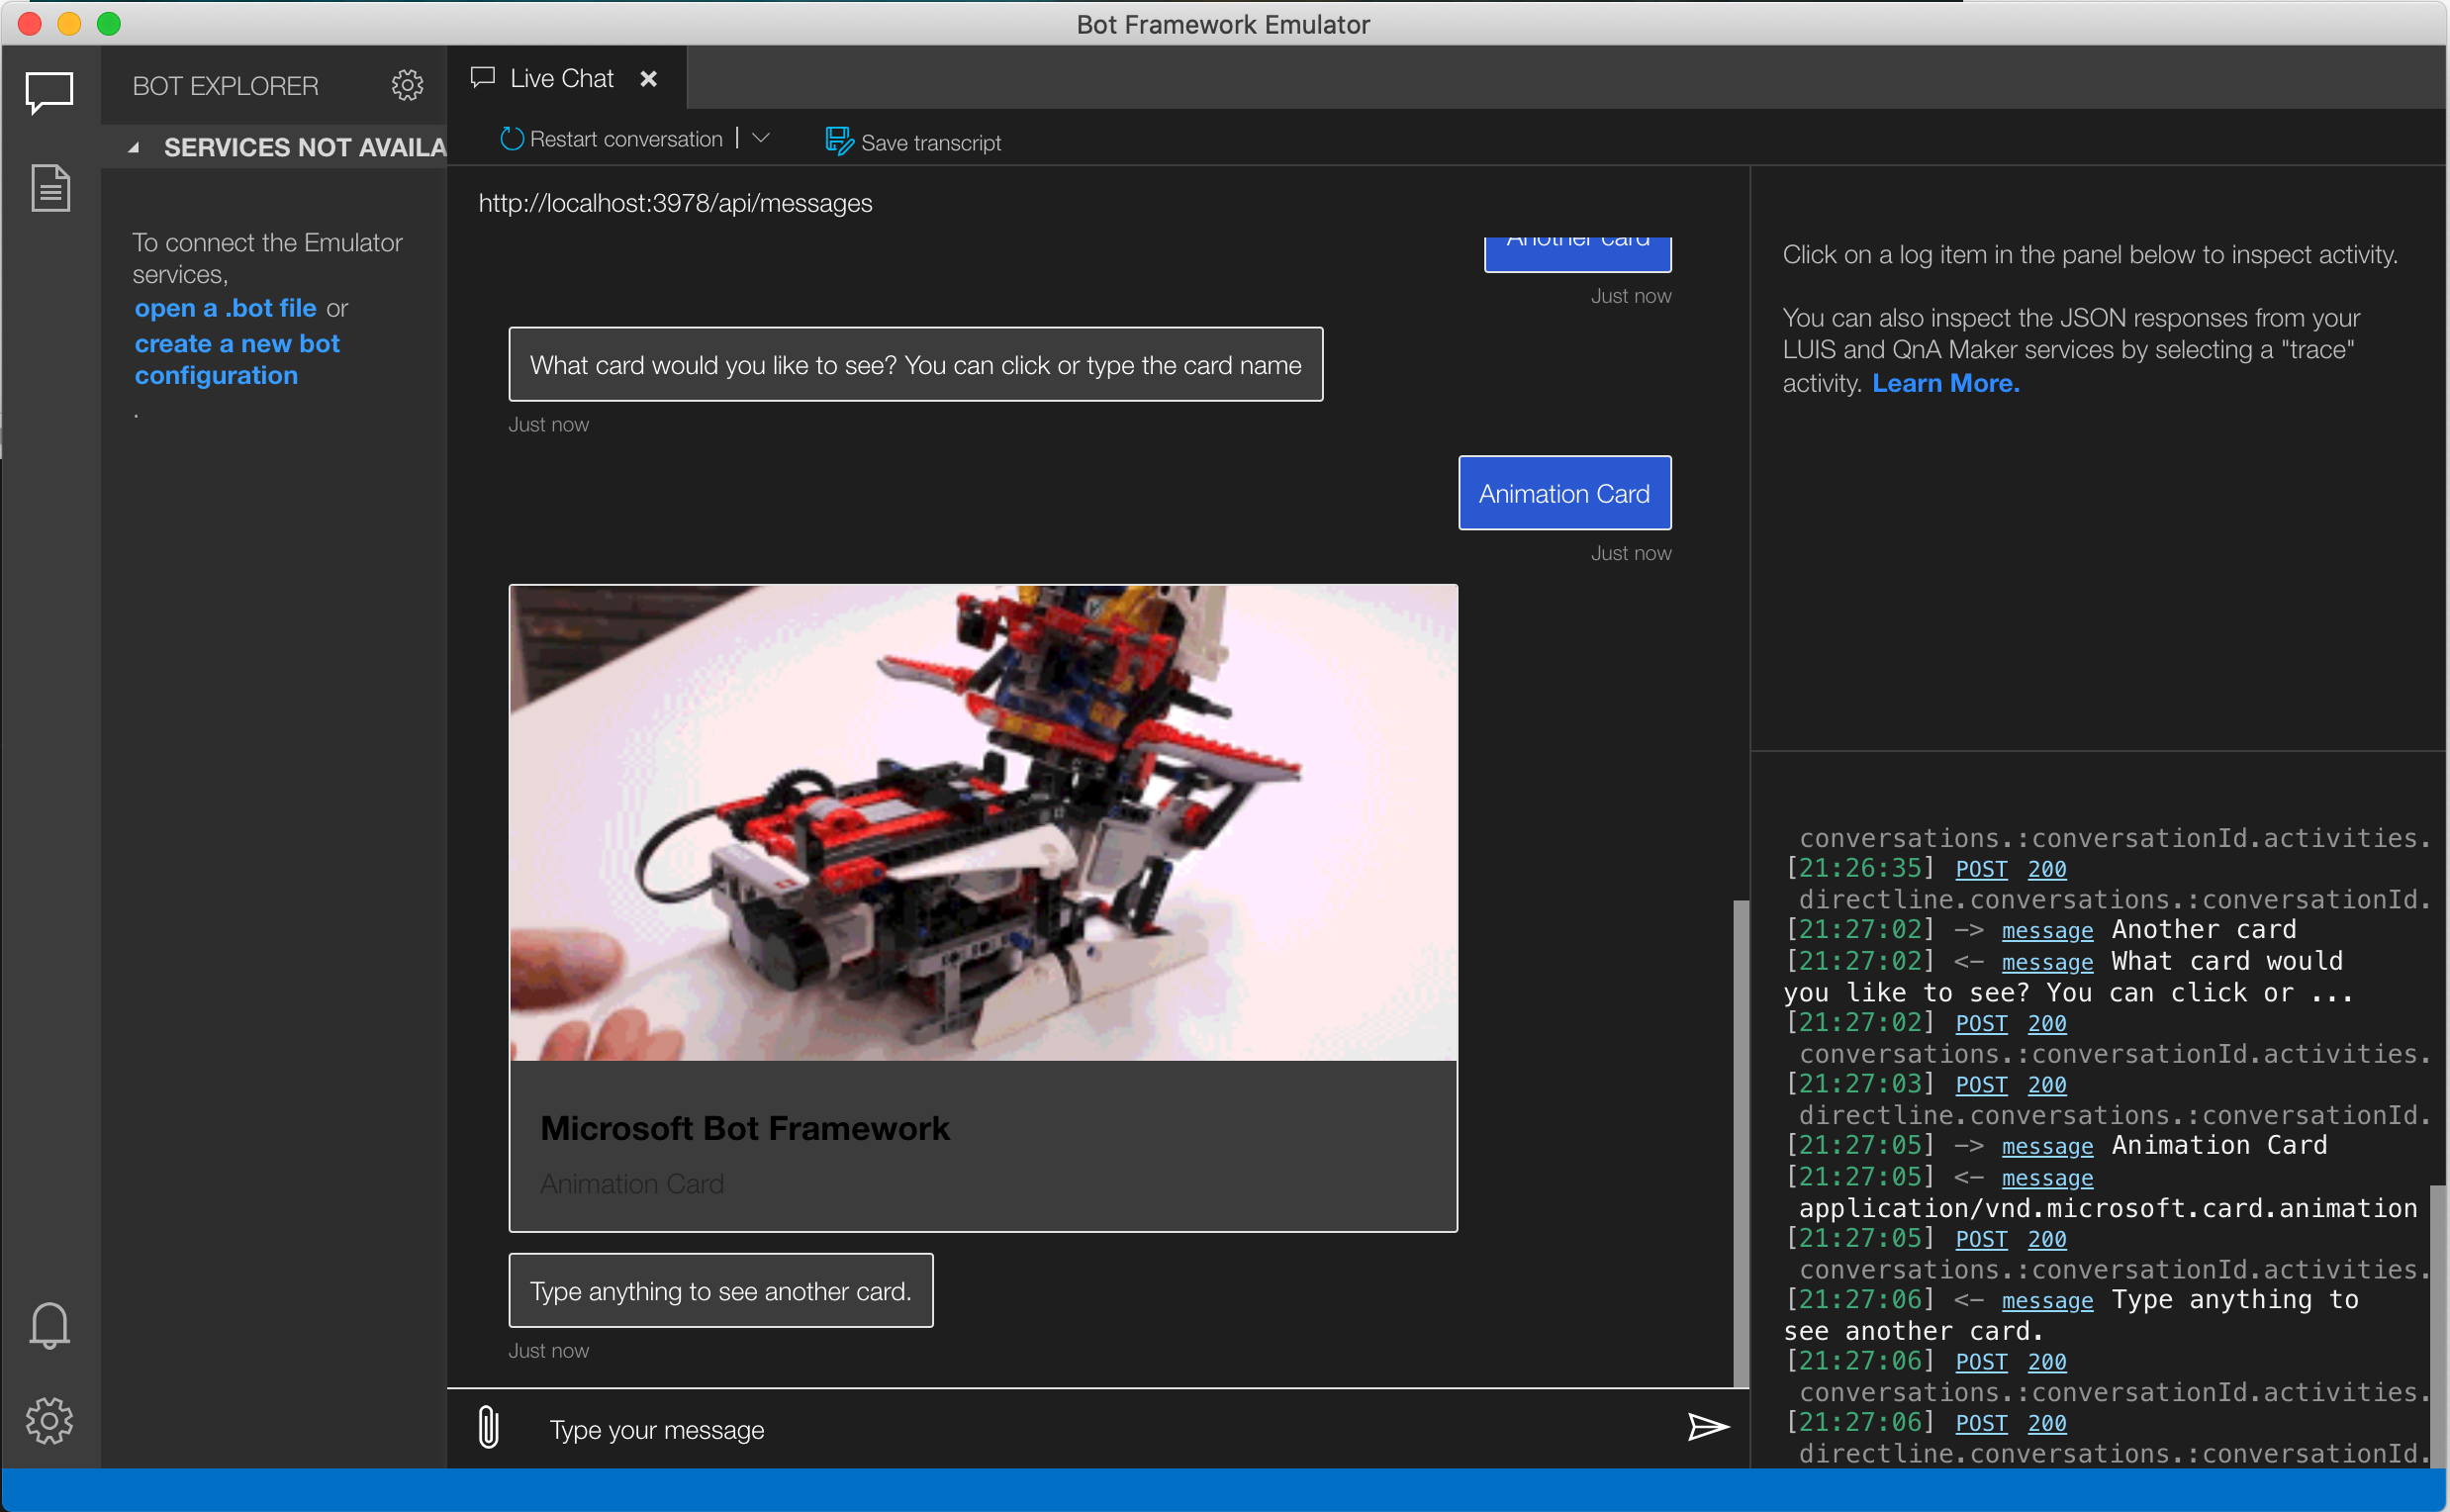Click the endpoint URL localhost:3978/api/messages
Image resolution: width=2450 pixels, height=1512 pixels.
click(x=675, y=203)
